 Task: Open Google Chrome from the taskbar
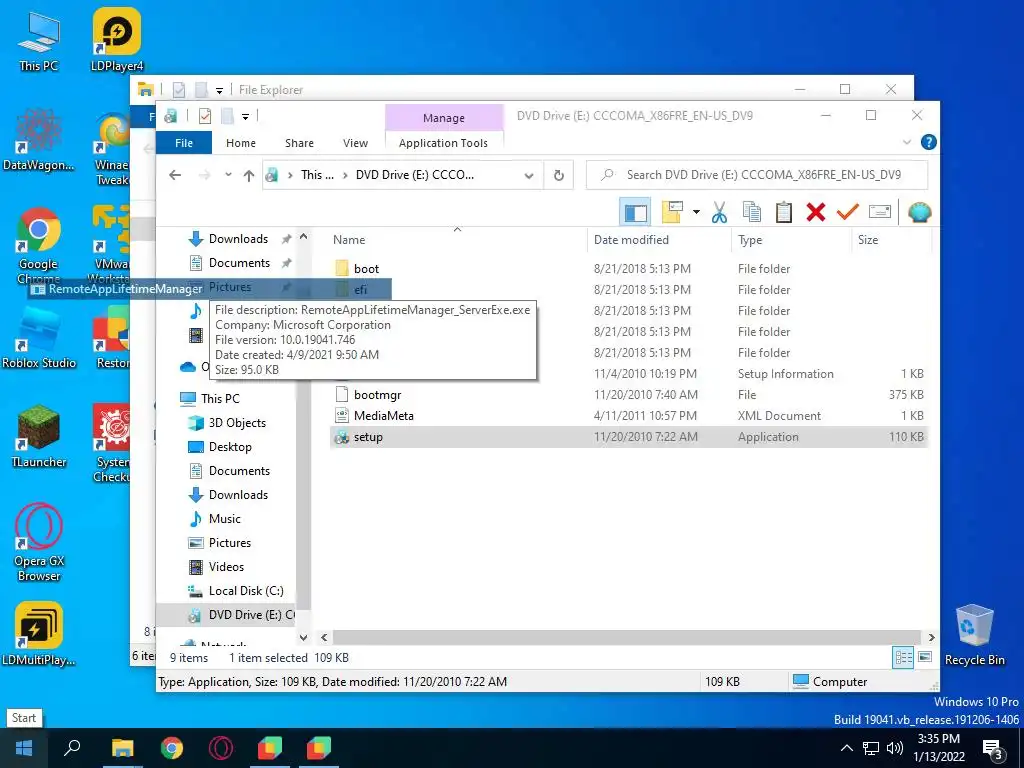(x=172, y=748)
